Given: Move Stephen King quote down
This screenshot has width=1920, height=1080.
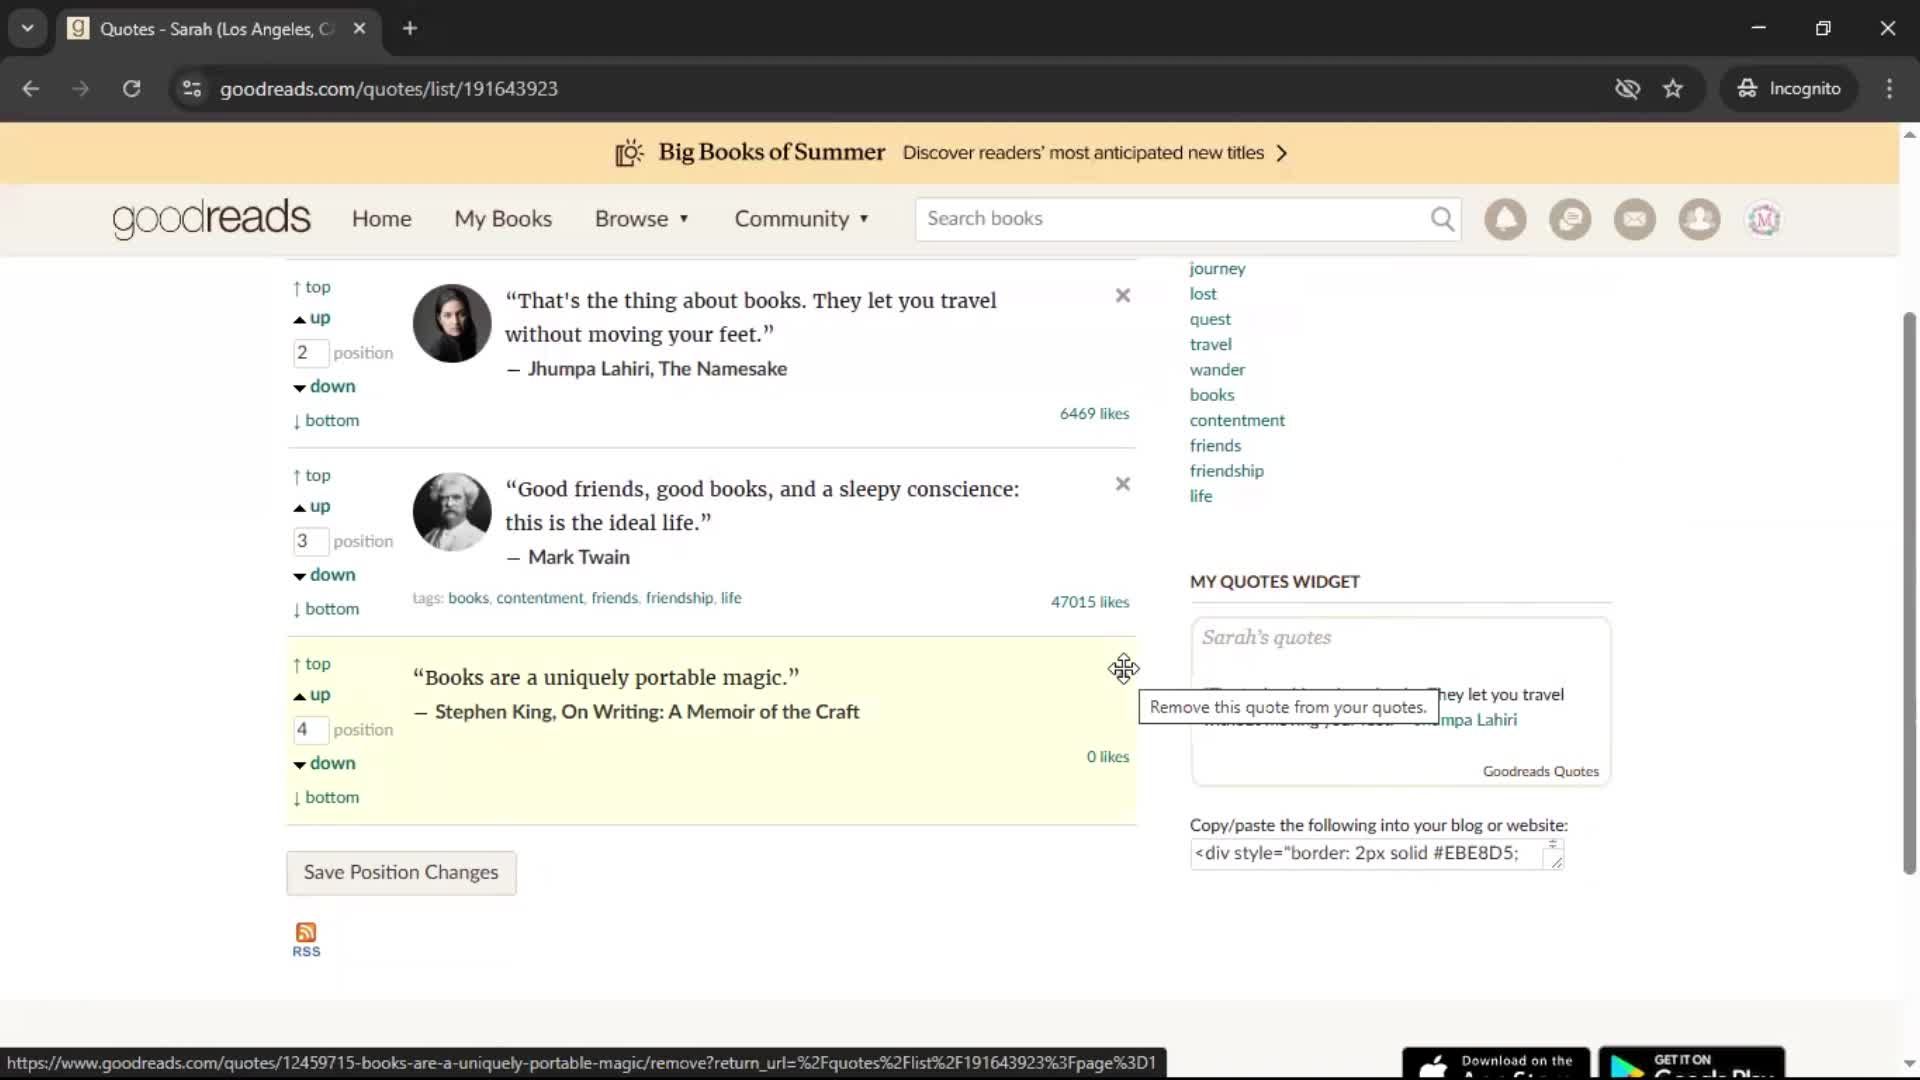Looking at the screenshot, I should pos(324,763).
